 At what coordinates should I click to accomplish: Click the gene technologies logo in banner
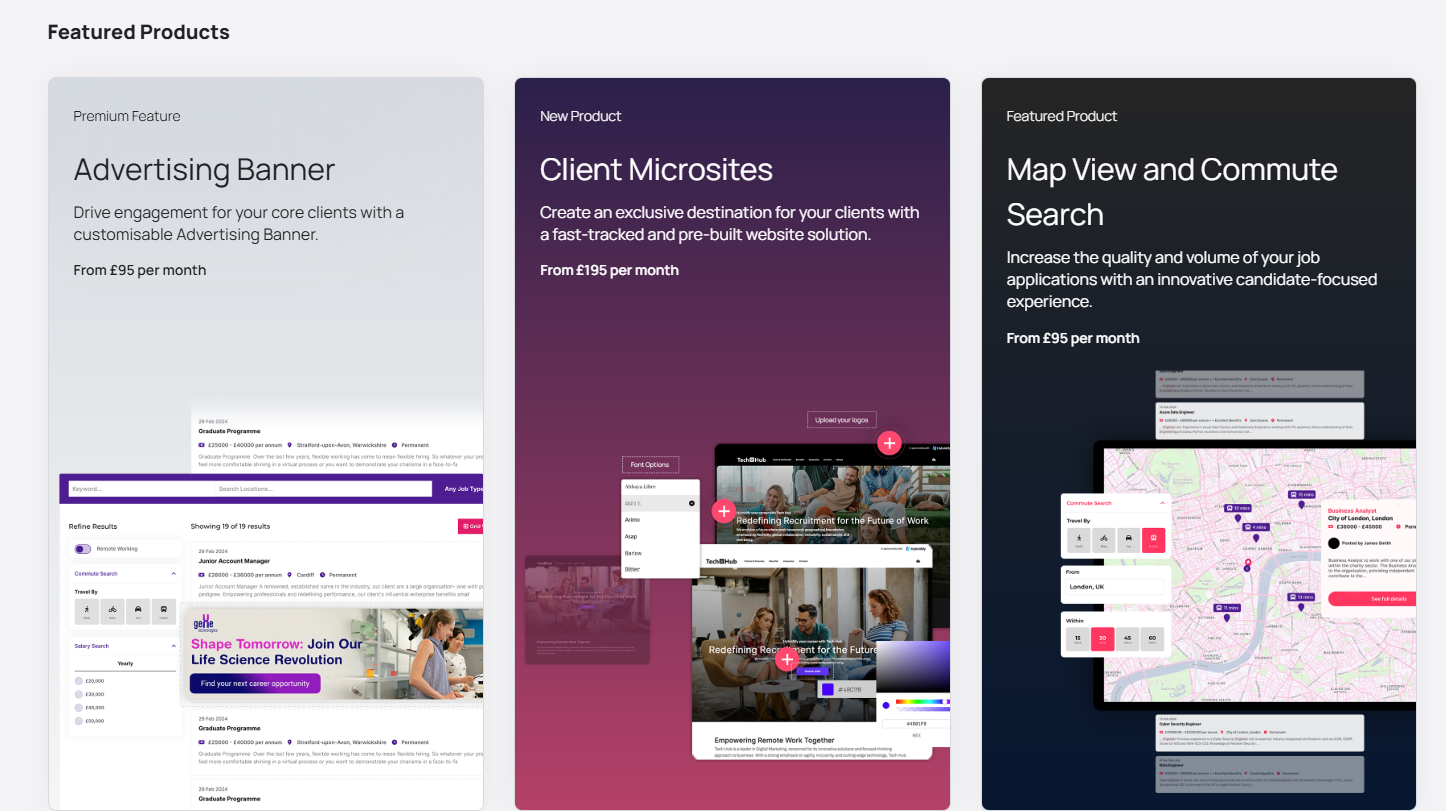coord(205,623)
